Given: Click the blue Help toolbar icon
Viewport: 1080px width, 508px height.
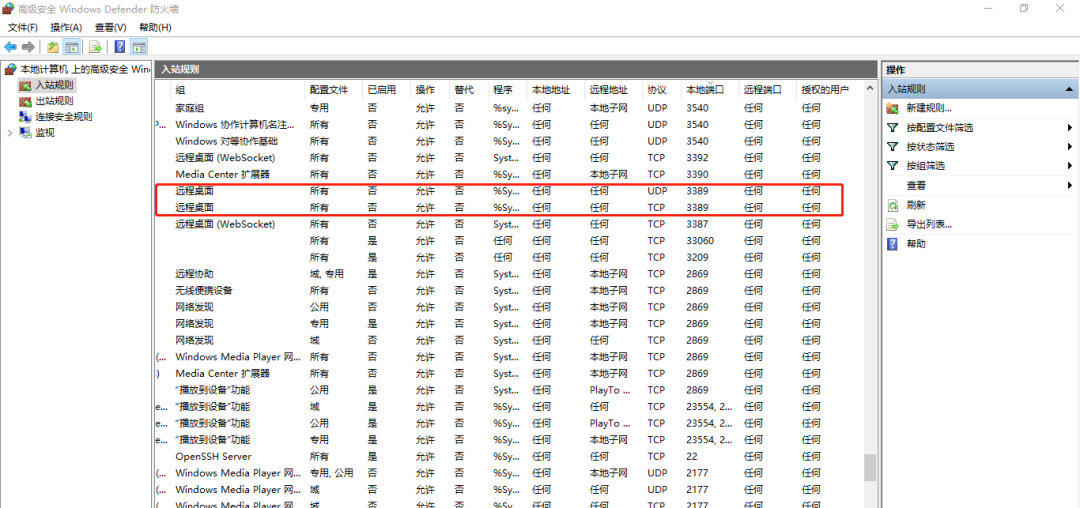Looking at the screenshot, I should tap(120, 47).
